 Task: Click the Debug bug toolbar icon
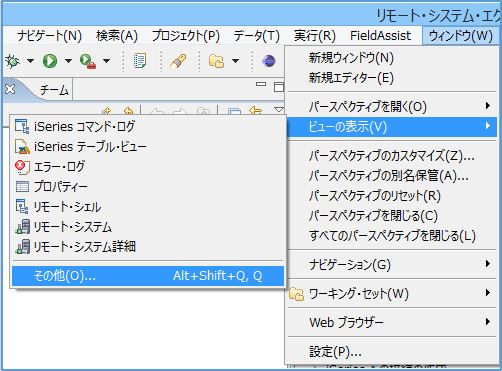[13, 61]
